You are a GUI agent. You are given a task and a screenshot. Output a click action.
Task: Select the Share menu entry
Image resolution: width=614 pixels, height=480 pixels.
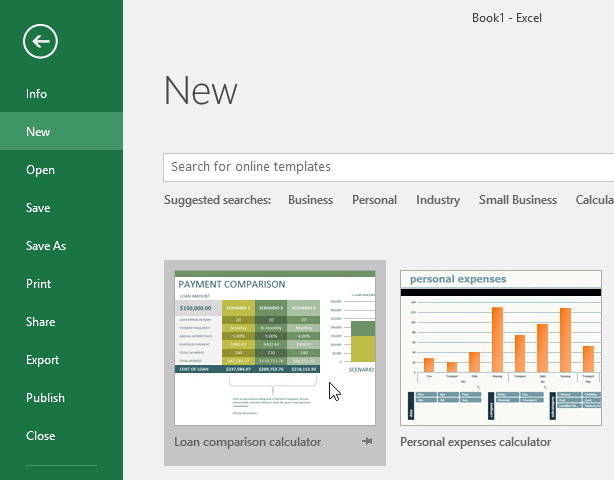40,322
